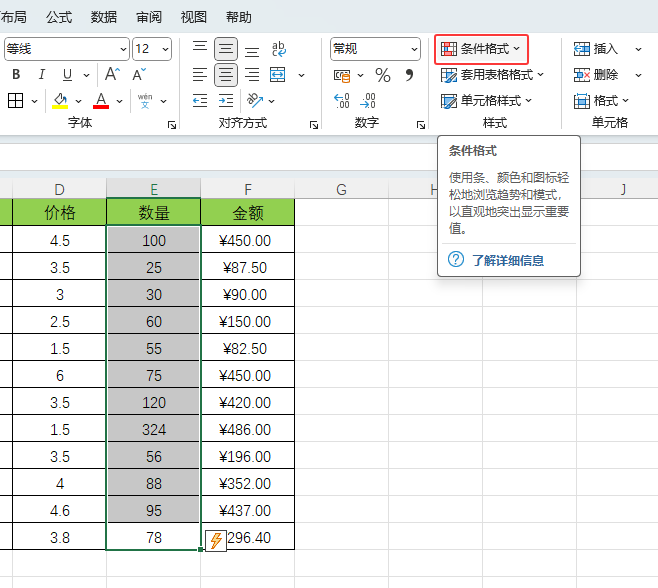Open borders dropdown arrow

[34, 101]
